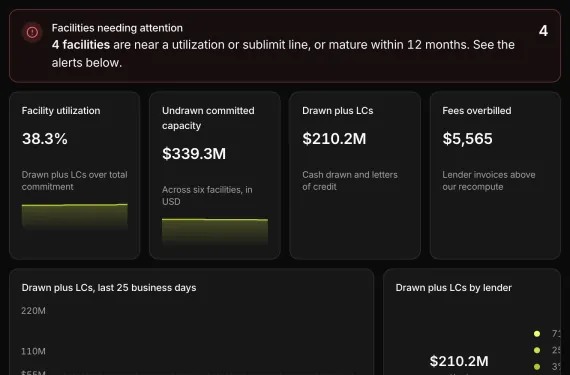The image size is (570, 375).
Task: Click 'Across six facilities, in USD' caption
Action: (207, 195)
